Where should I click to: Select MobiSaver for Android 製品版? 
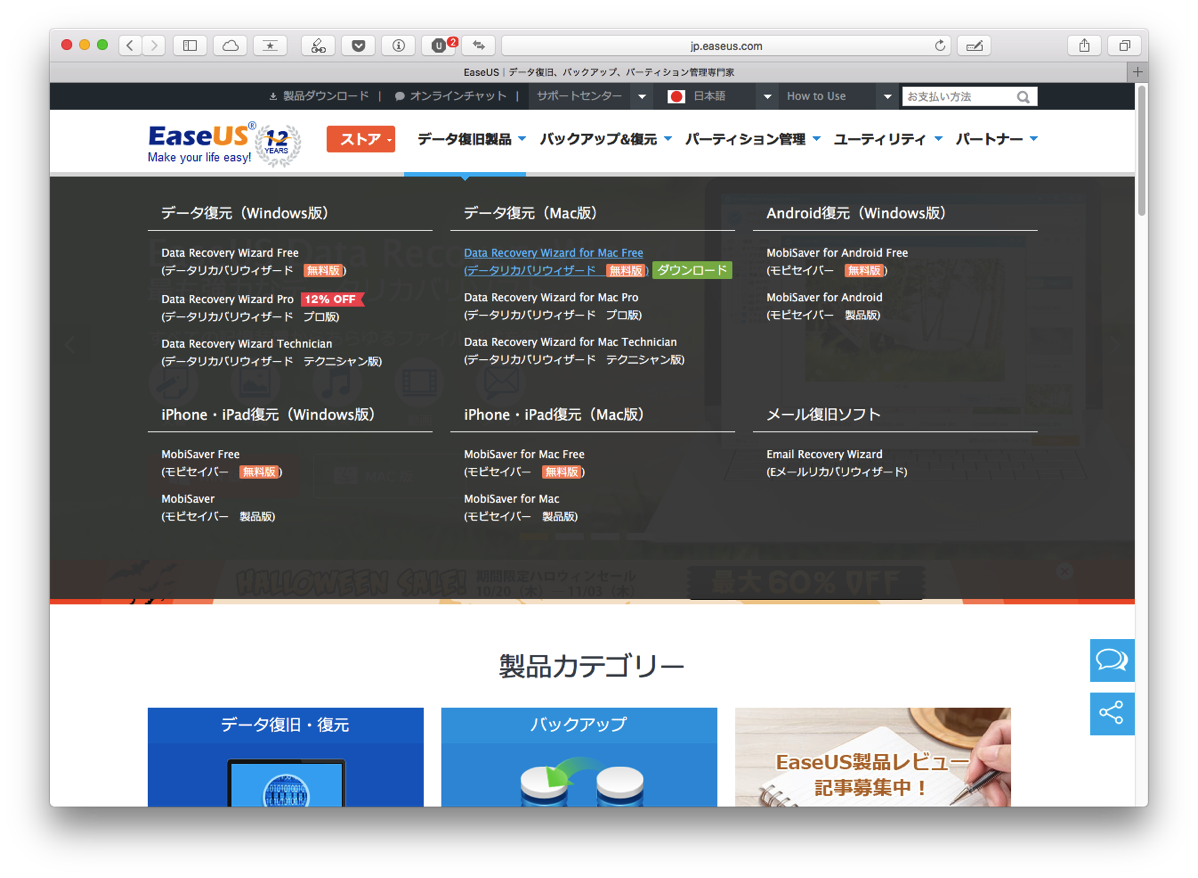click(824, 306)
